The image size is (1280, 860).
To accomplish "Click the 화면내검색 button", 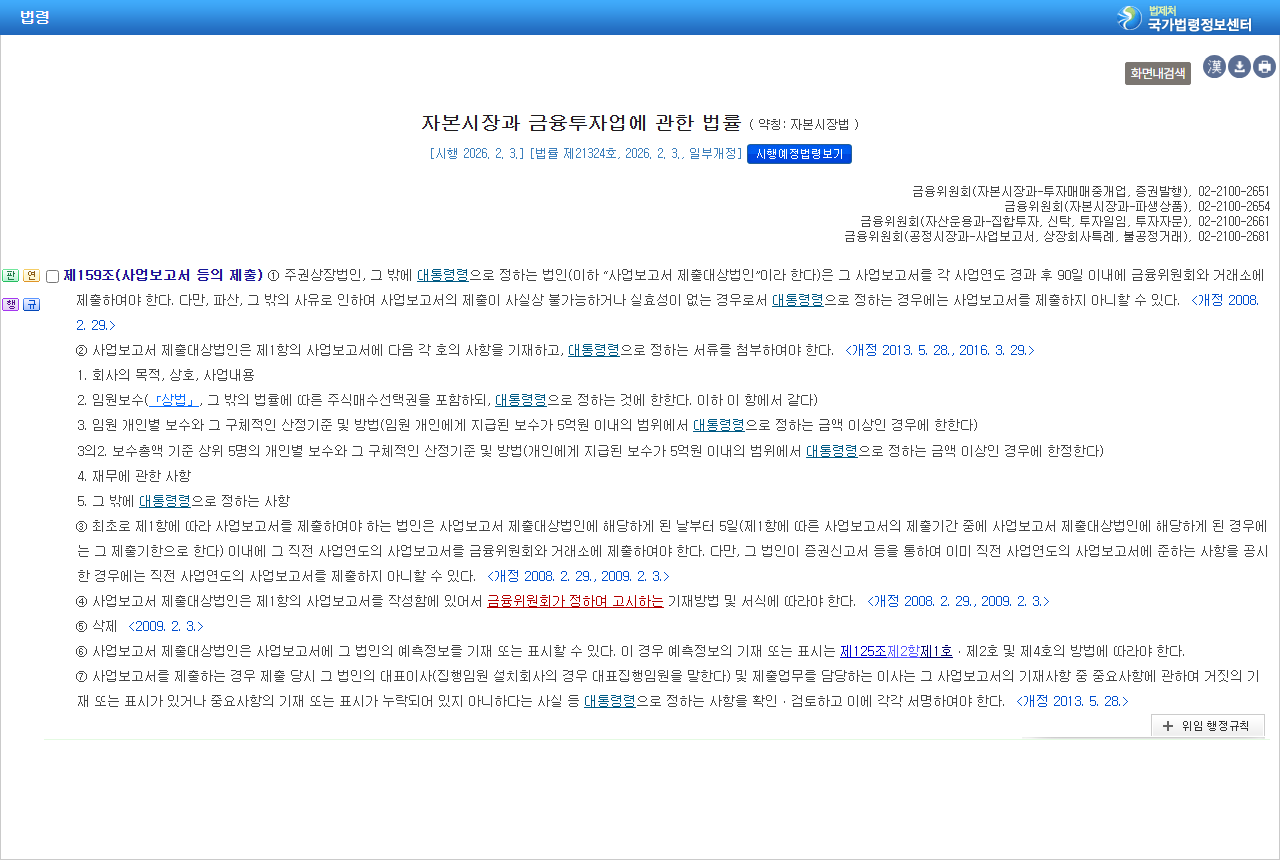I will [x=1158, y=73].
